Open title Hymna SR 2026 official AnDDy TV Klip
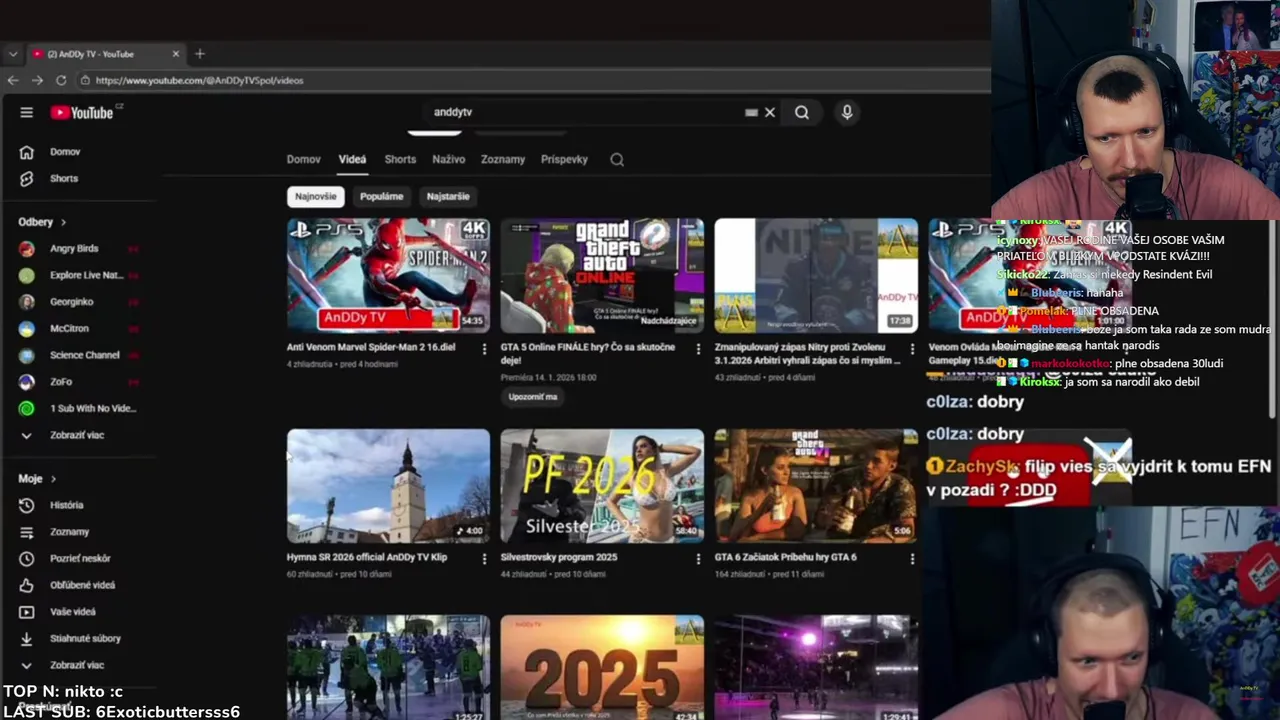 pos(367,557)
